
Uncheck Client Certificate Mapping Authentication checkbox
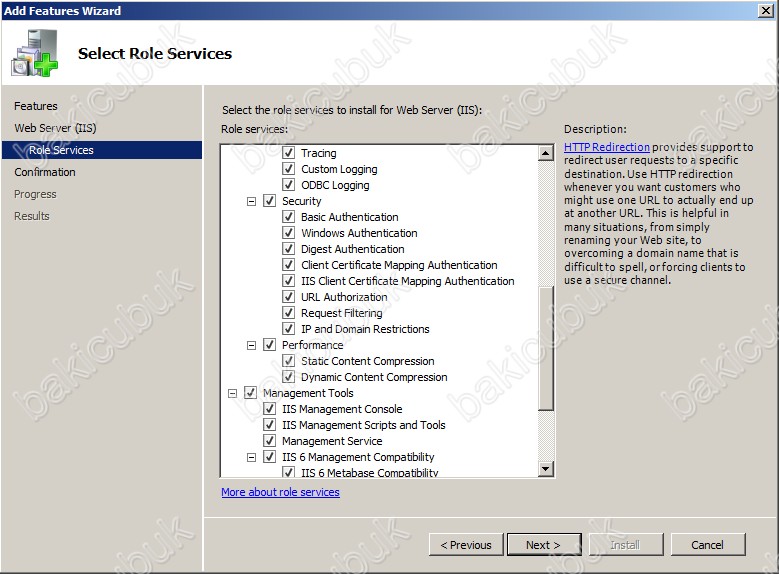288,264
